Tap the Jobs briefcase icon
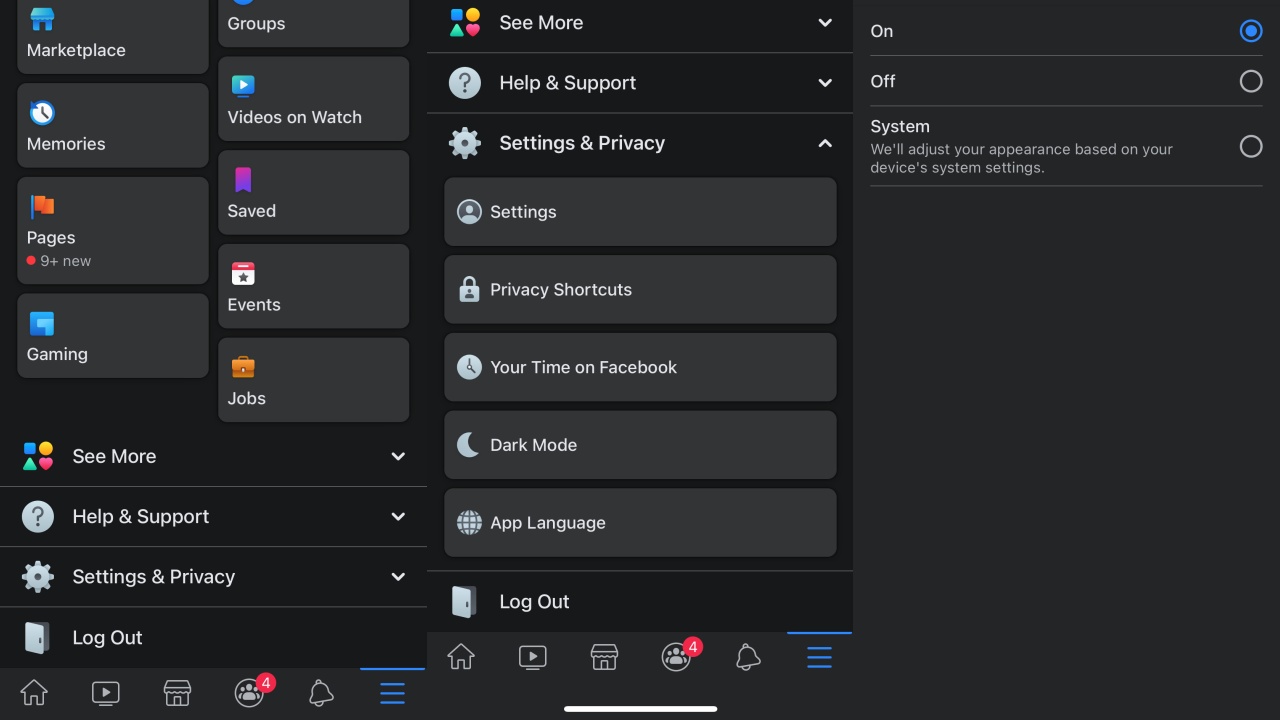The image size is (1280, 720). (243, 367)
